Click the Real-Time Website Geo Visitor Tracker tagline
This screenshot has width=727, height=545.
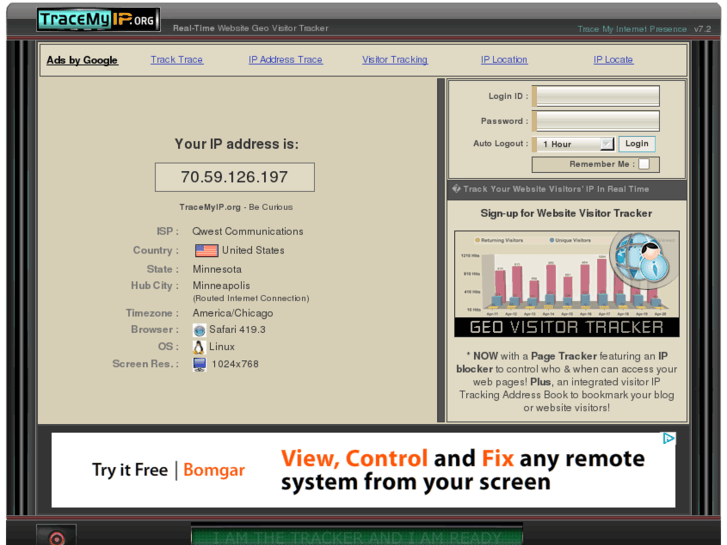pyautogui.click(x=250, y=28)
